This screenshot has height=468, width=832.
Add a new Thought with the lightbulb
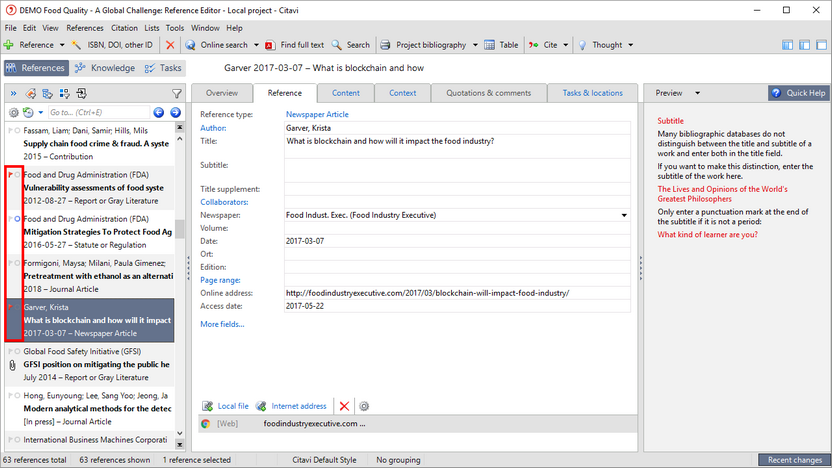click(600, 45)
